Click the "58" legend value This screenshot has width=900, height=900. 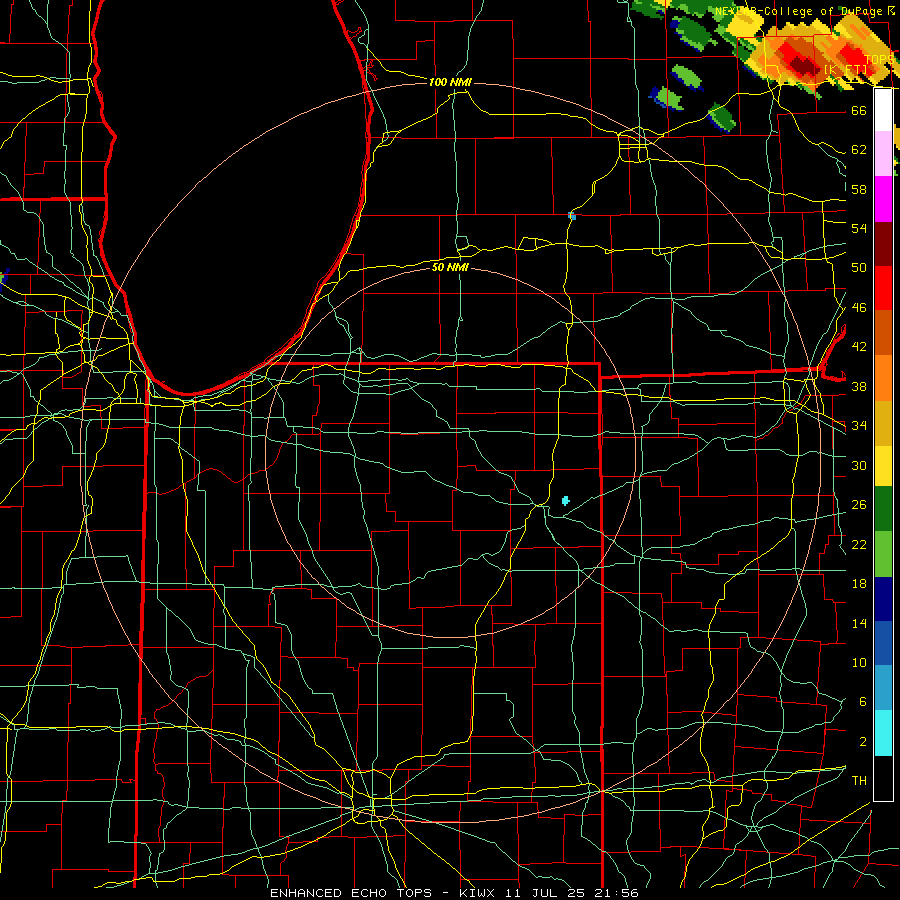(x=859, y=189)
